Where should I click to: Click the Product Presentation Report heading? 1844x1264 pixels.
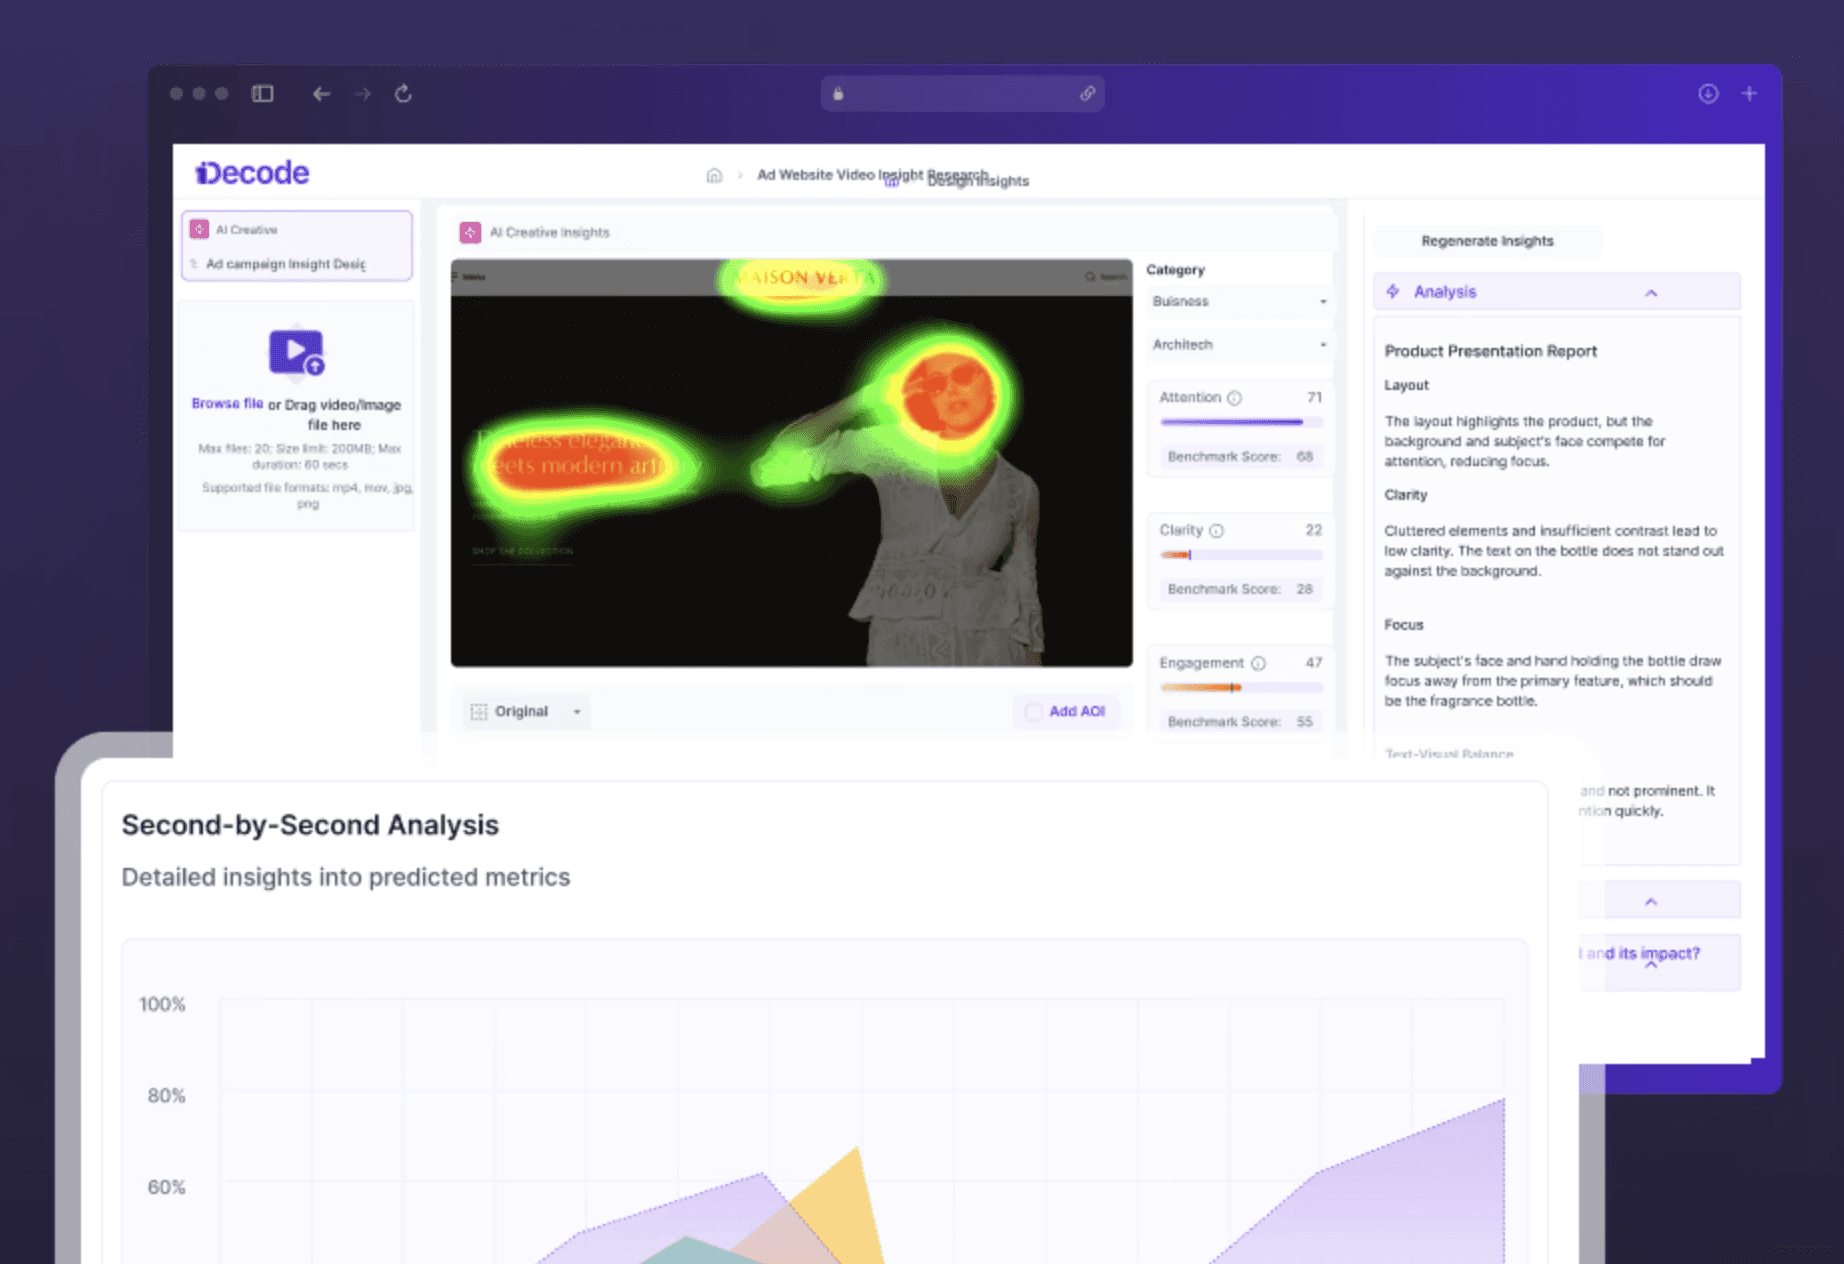[1490, 351]
